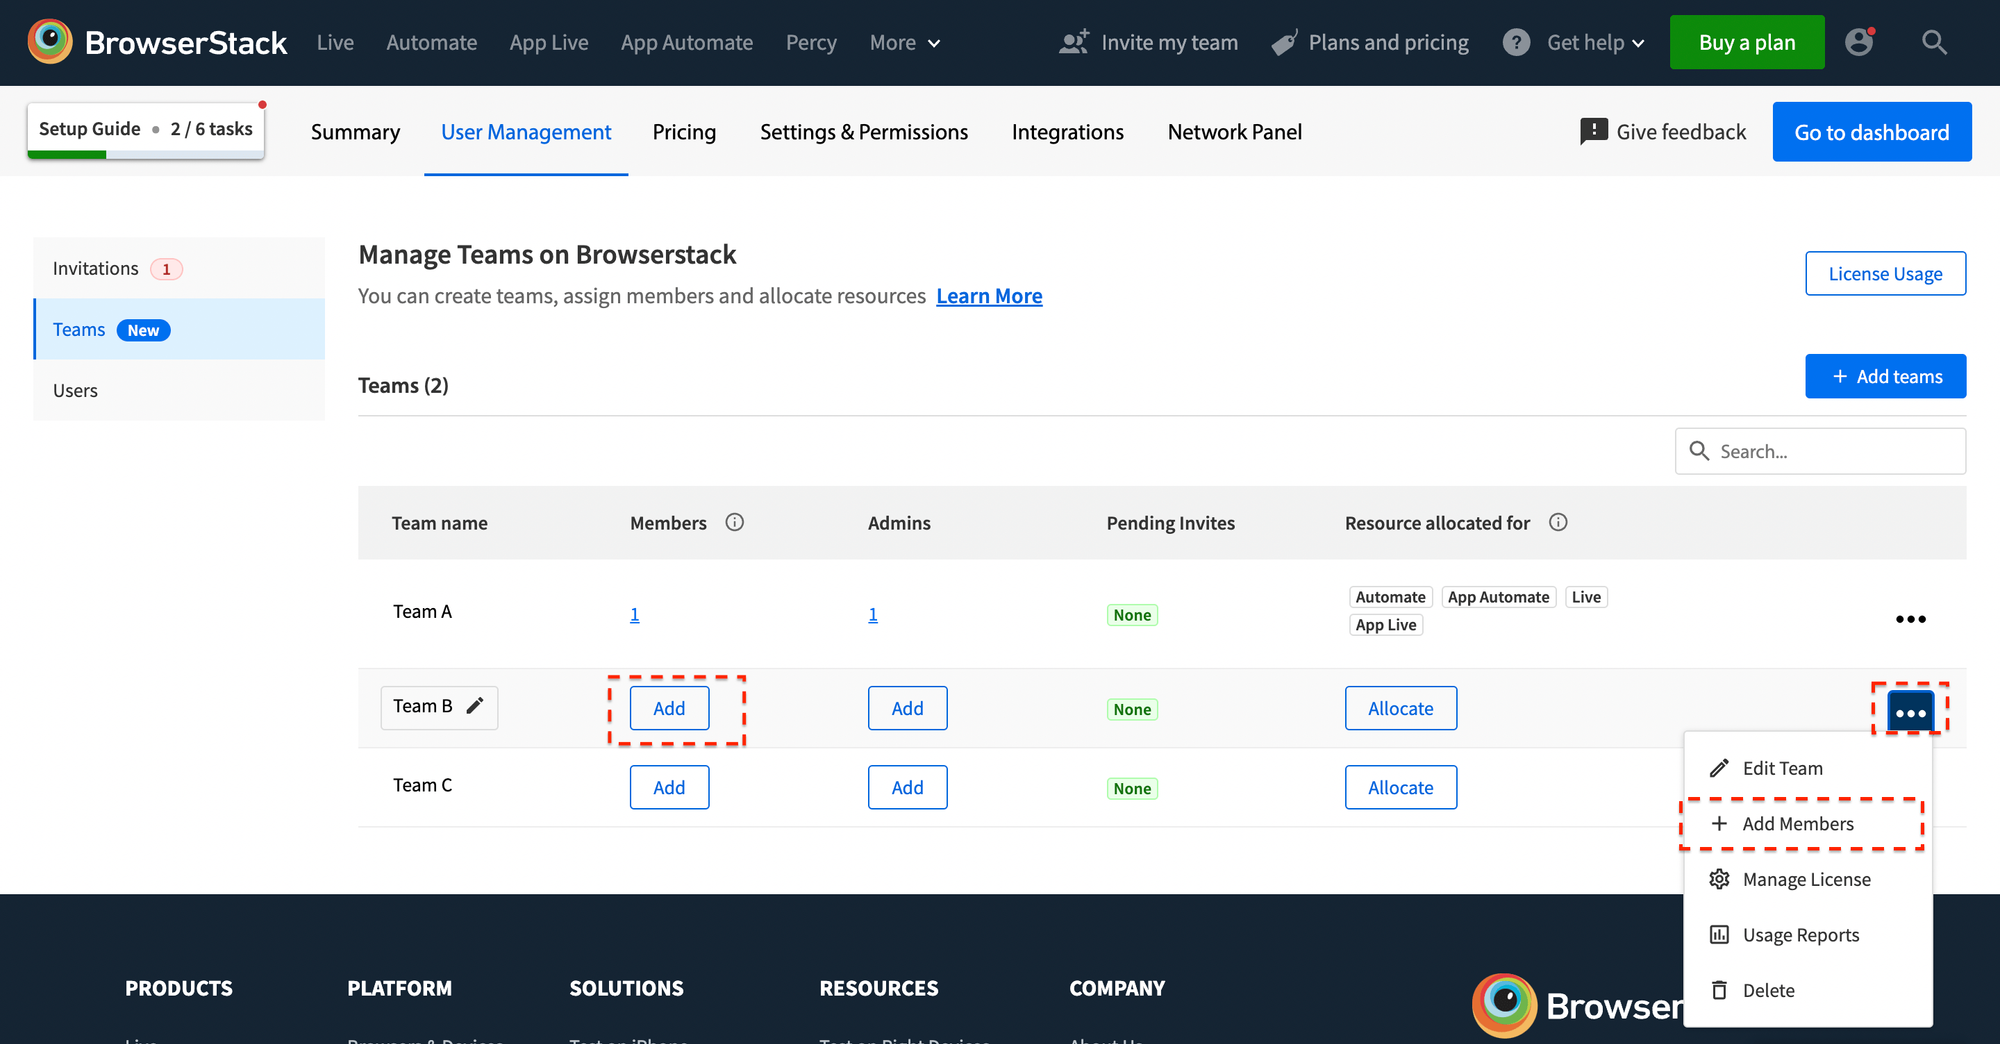Viewport: 2000px width, 1044px height.
Task: Open the account profile icon
Action: tap(1859, 42)
